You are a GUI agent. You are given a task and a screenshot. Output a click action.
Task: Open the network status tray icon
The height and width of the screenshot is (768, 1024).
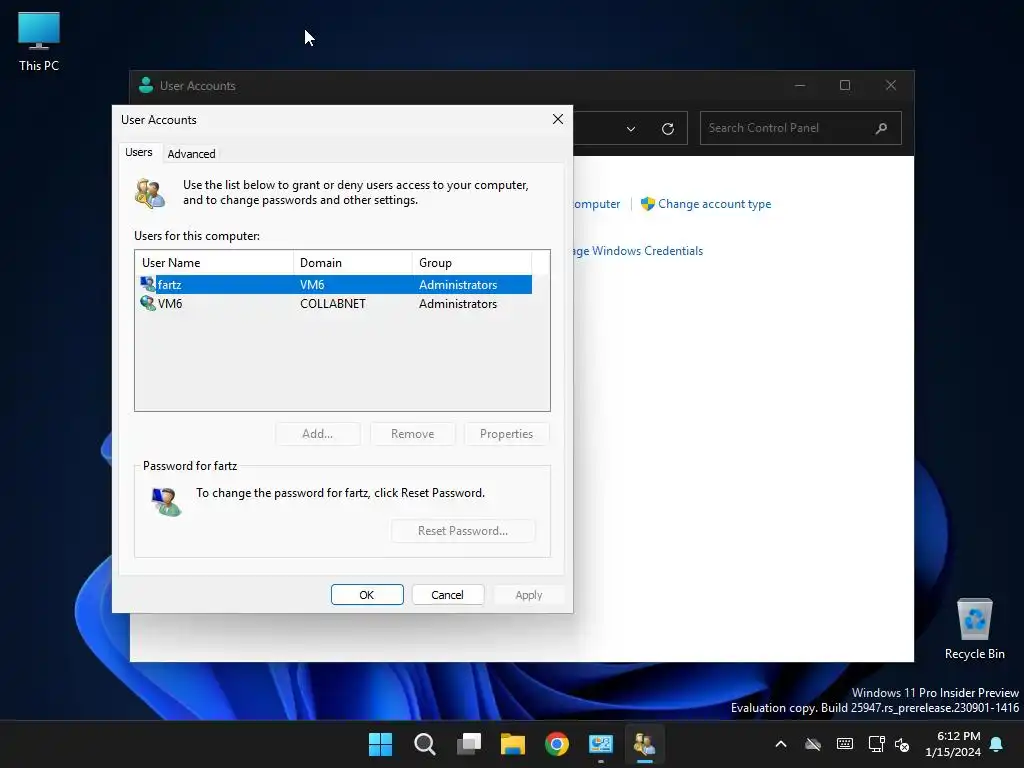point(876,744)
